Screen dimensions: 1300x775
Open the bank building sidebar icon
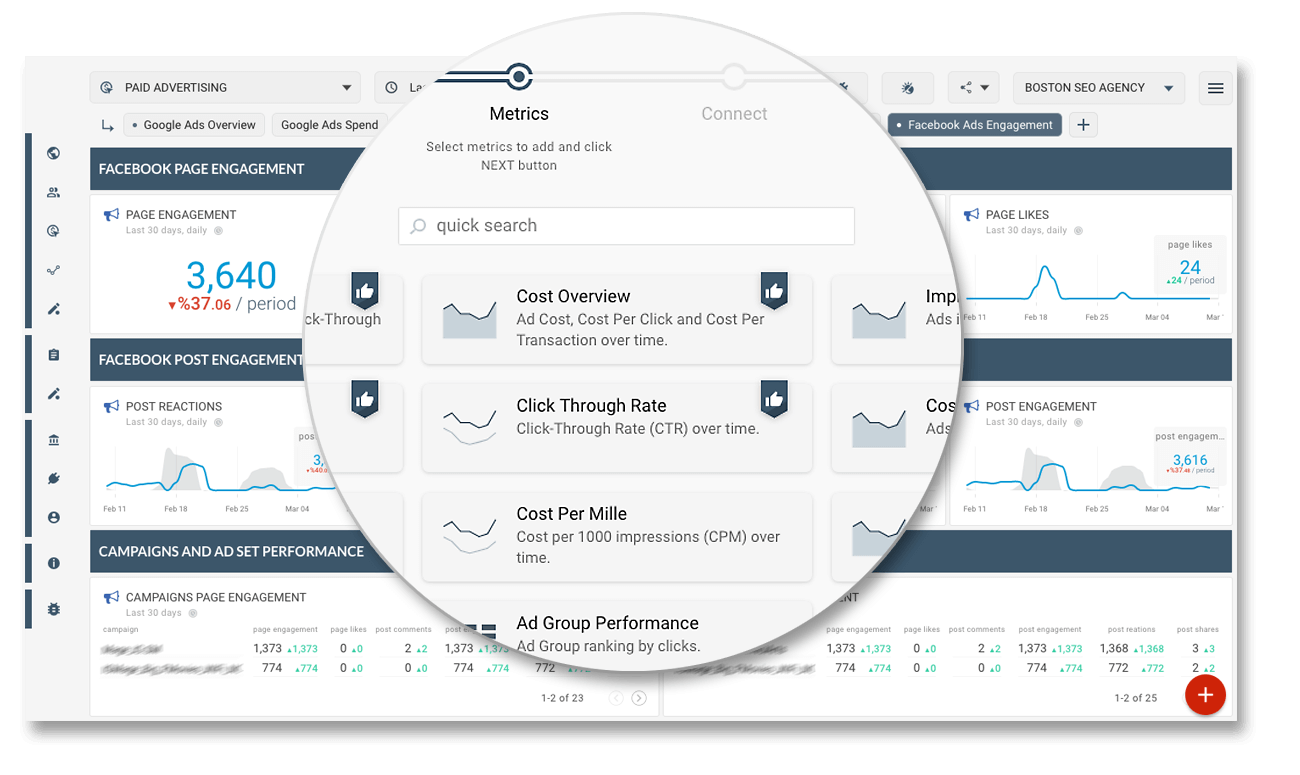[54, 440]
